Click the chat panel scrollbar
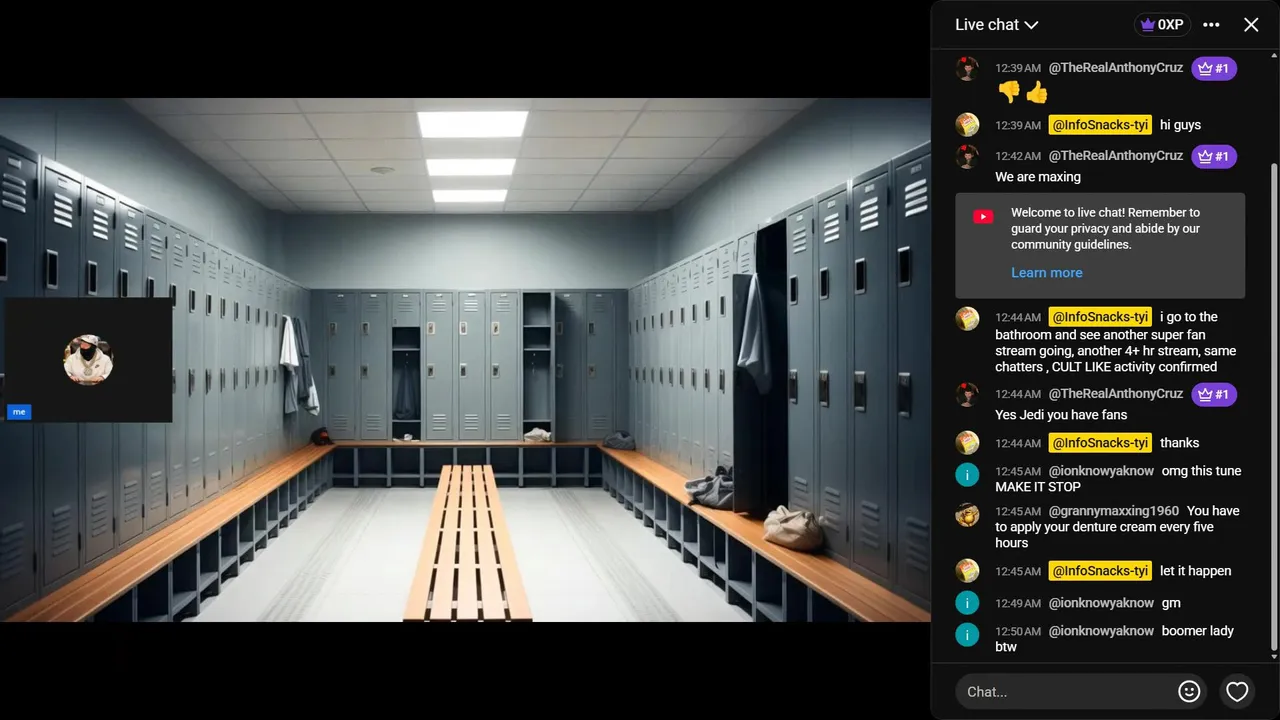Viewport: 1280px width, 720px height. pyautogui.click(x=1273, y=405)
